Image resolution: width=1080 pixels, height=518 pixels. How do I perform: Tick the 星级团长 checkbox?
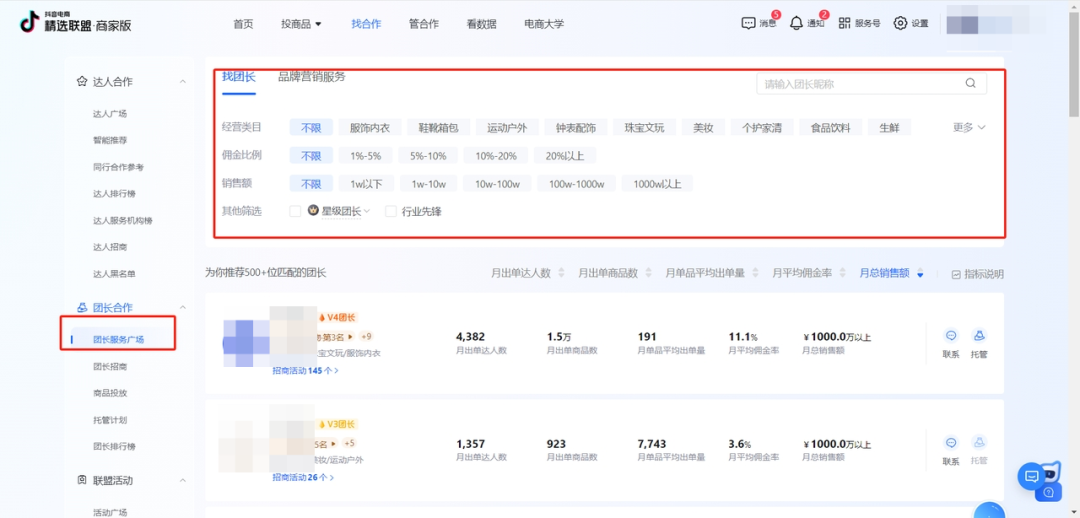(x=295, y=211)
